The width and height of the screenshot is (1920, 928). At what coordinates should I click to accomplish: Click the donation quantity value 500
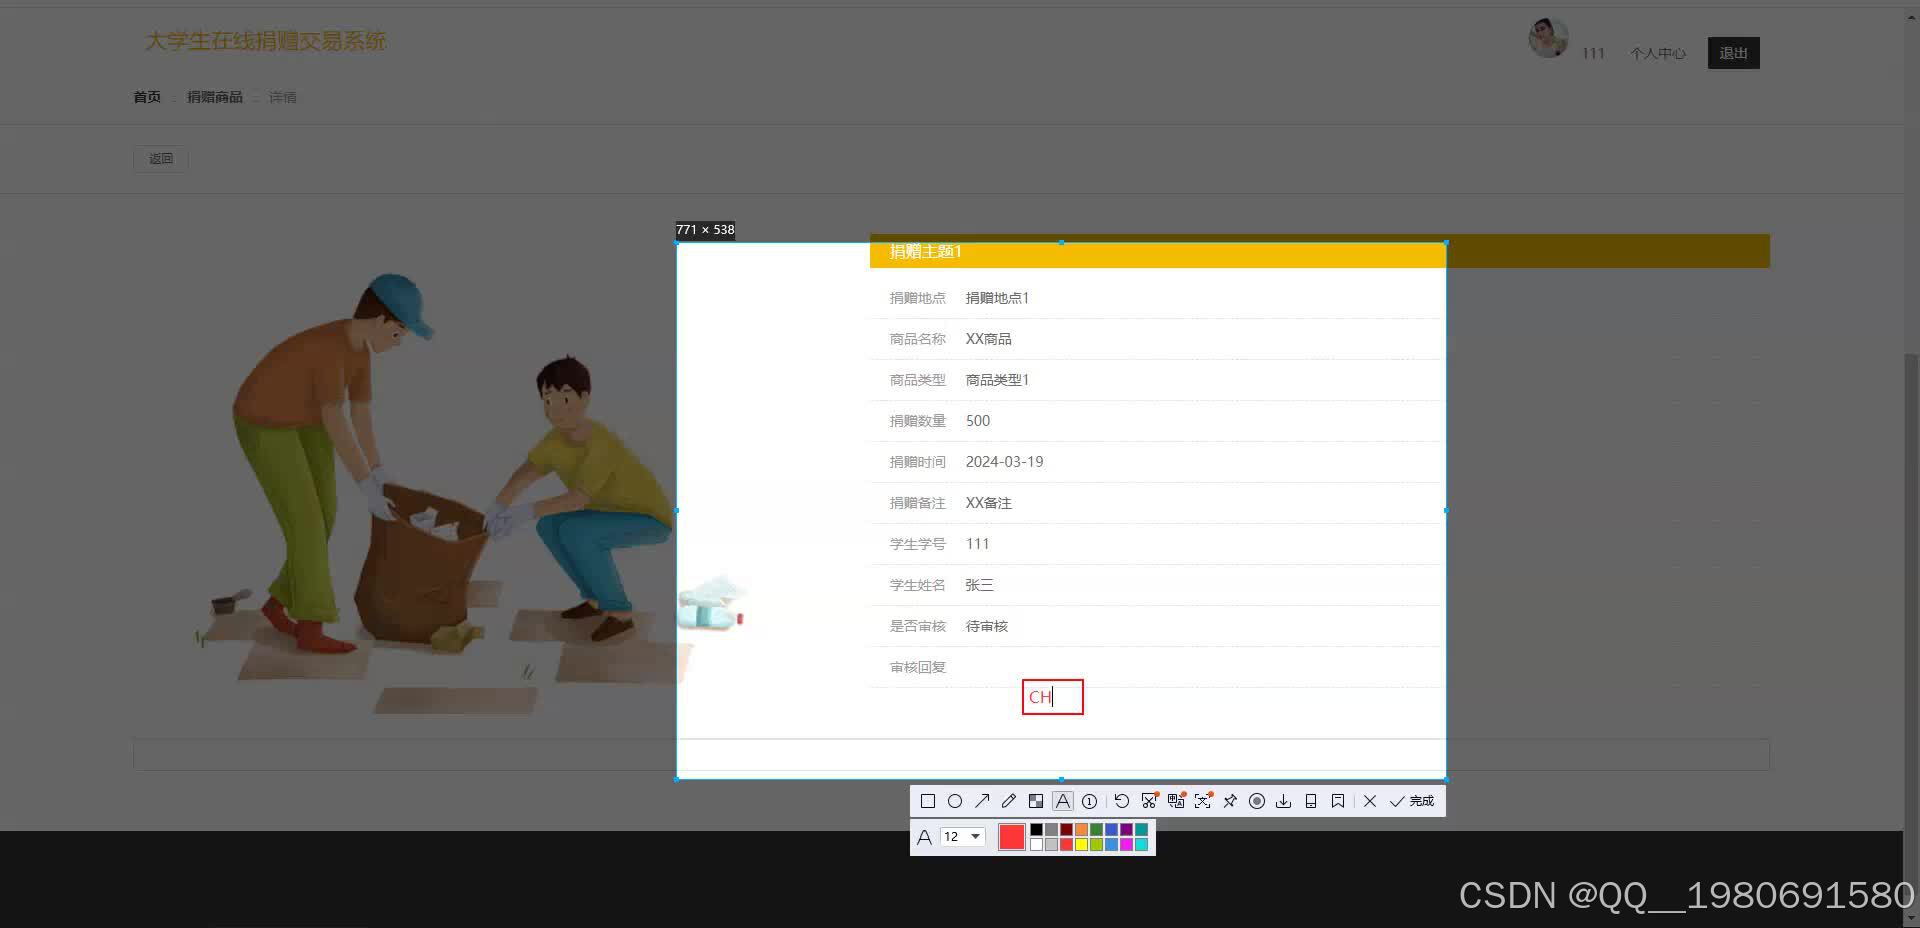coord(978,421)
